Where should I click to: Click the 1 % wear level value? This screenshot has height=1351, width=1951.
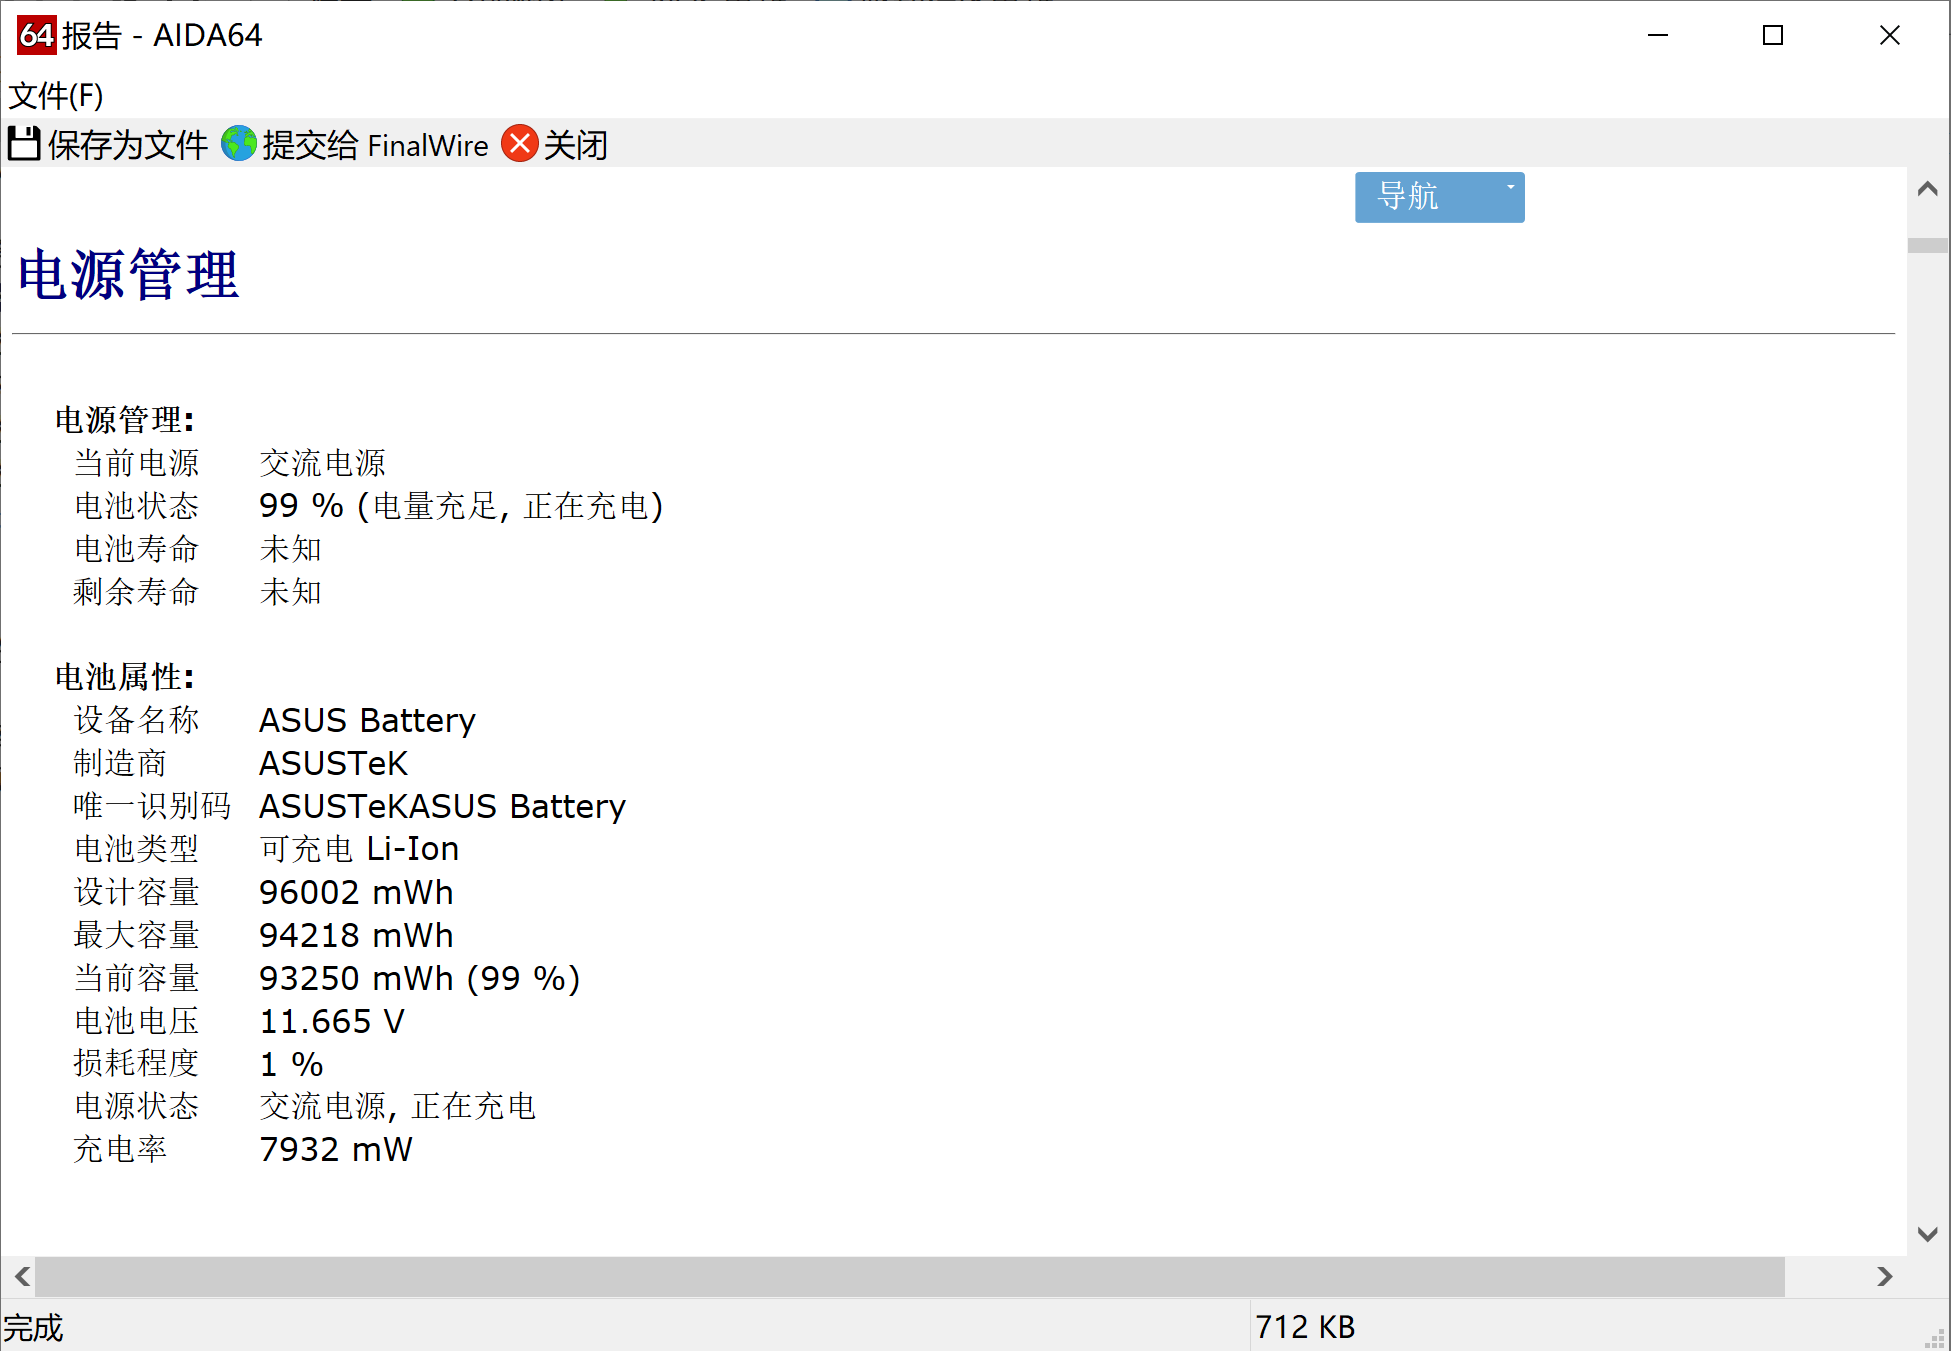click(292, 1064)
